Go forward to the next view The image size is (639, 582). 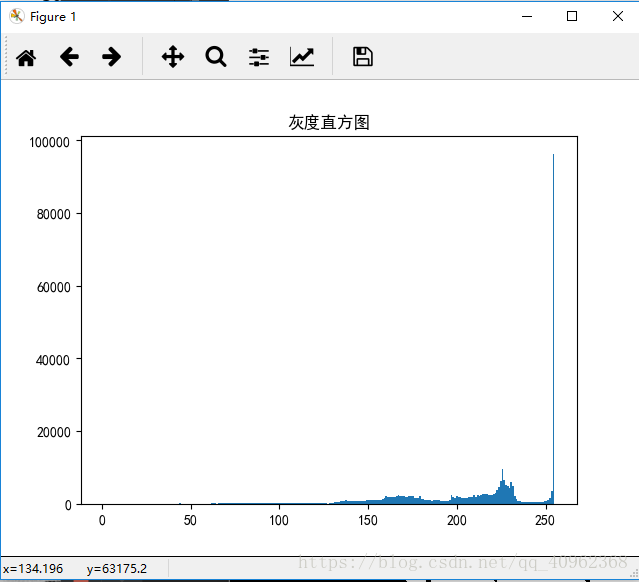pos(111,57)
